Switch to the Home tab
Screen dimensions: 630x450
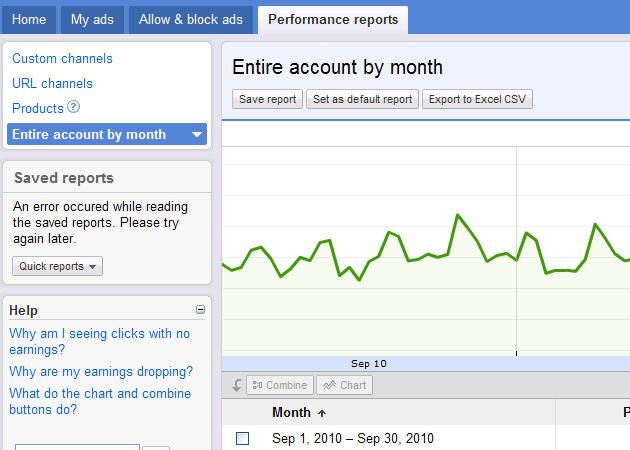click(x=29, y=19)
